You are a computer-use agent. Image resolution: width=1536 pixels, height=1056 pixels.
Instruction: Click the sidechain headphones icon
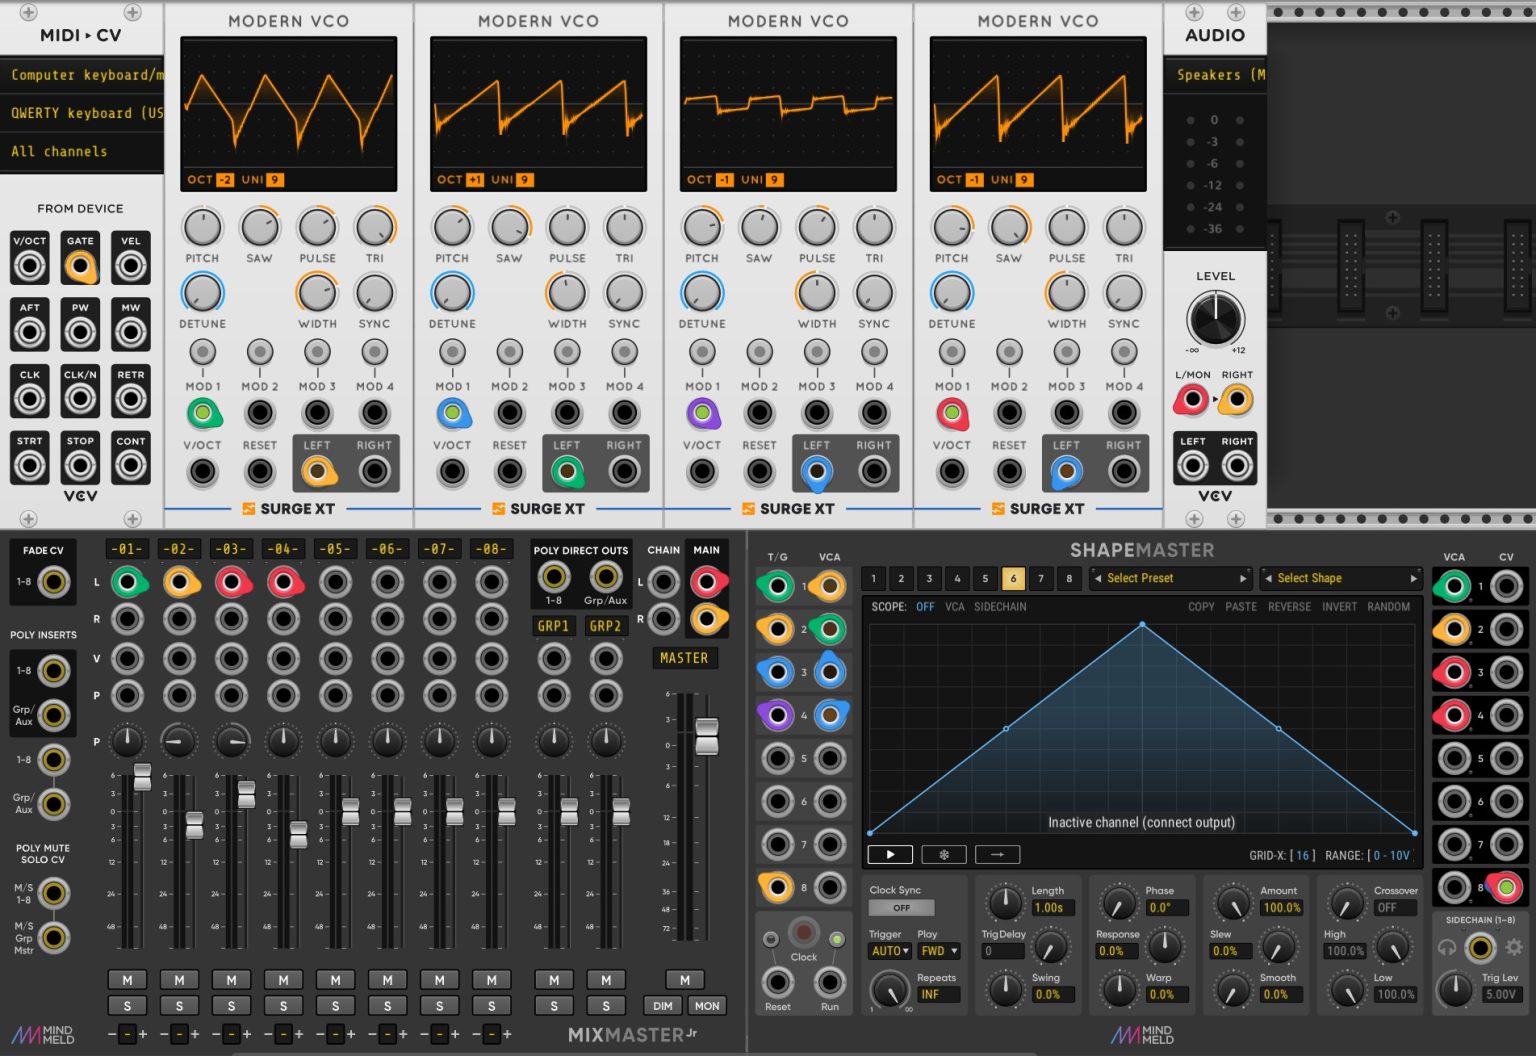(x=1446, y=947)
